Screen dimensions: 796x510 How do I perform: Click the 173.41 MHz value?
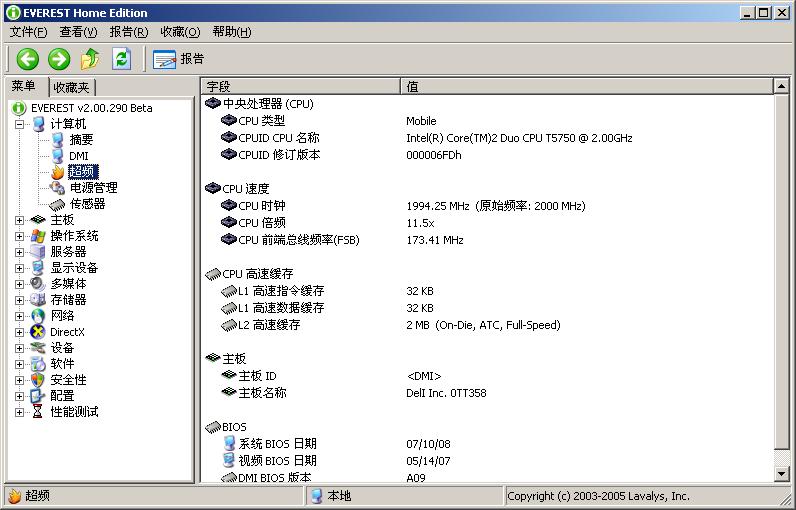tap(435, 240)
